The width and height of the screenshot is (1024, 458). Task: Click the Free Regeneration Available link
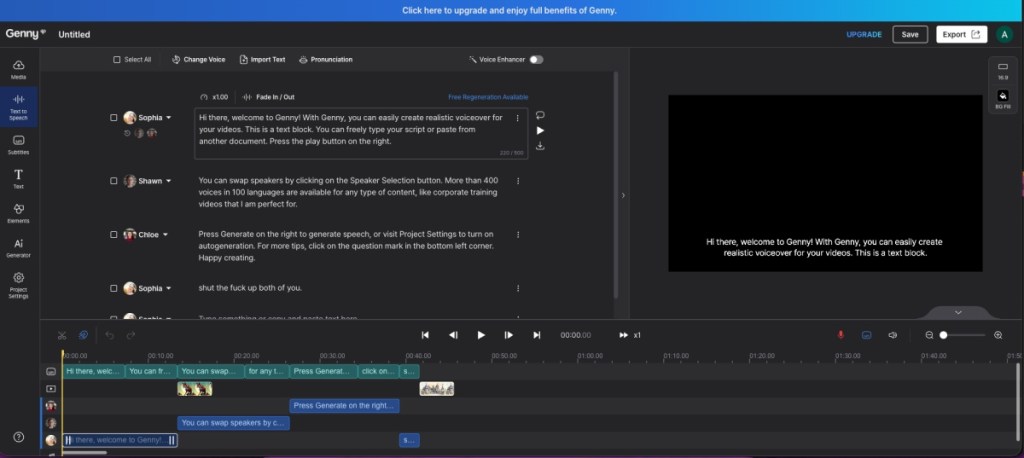pyautogui.click(x=488, y=97)
